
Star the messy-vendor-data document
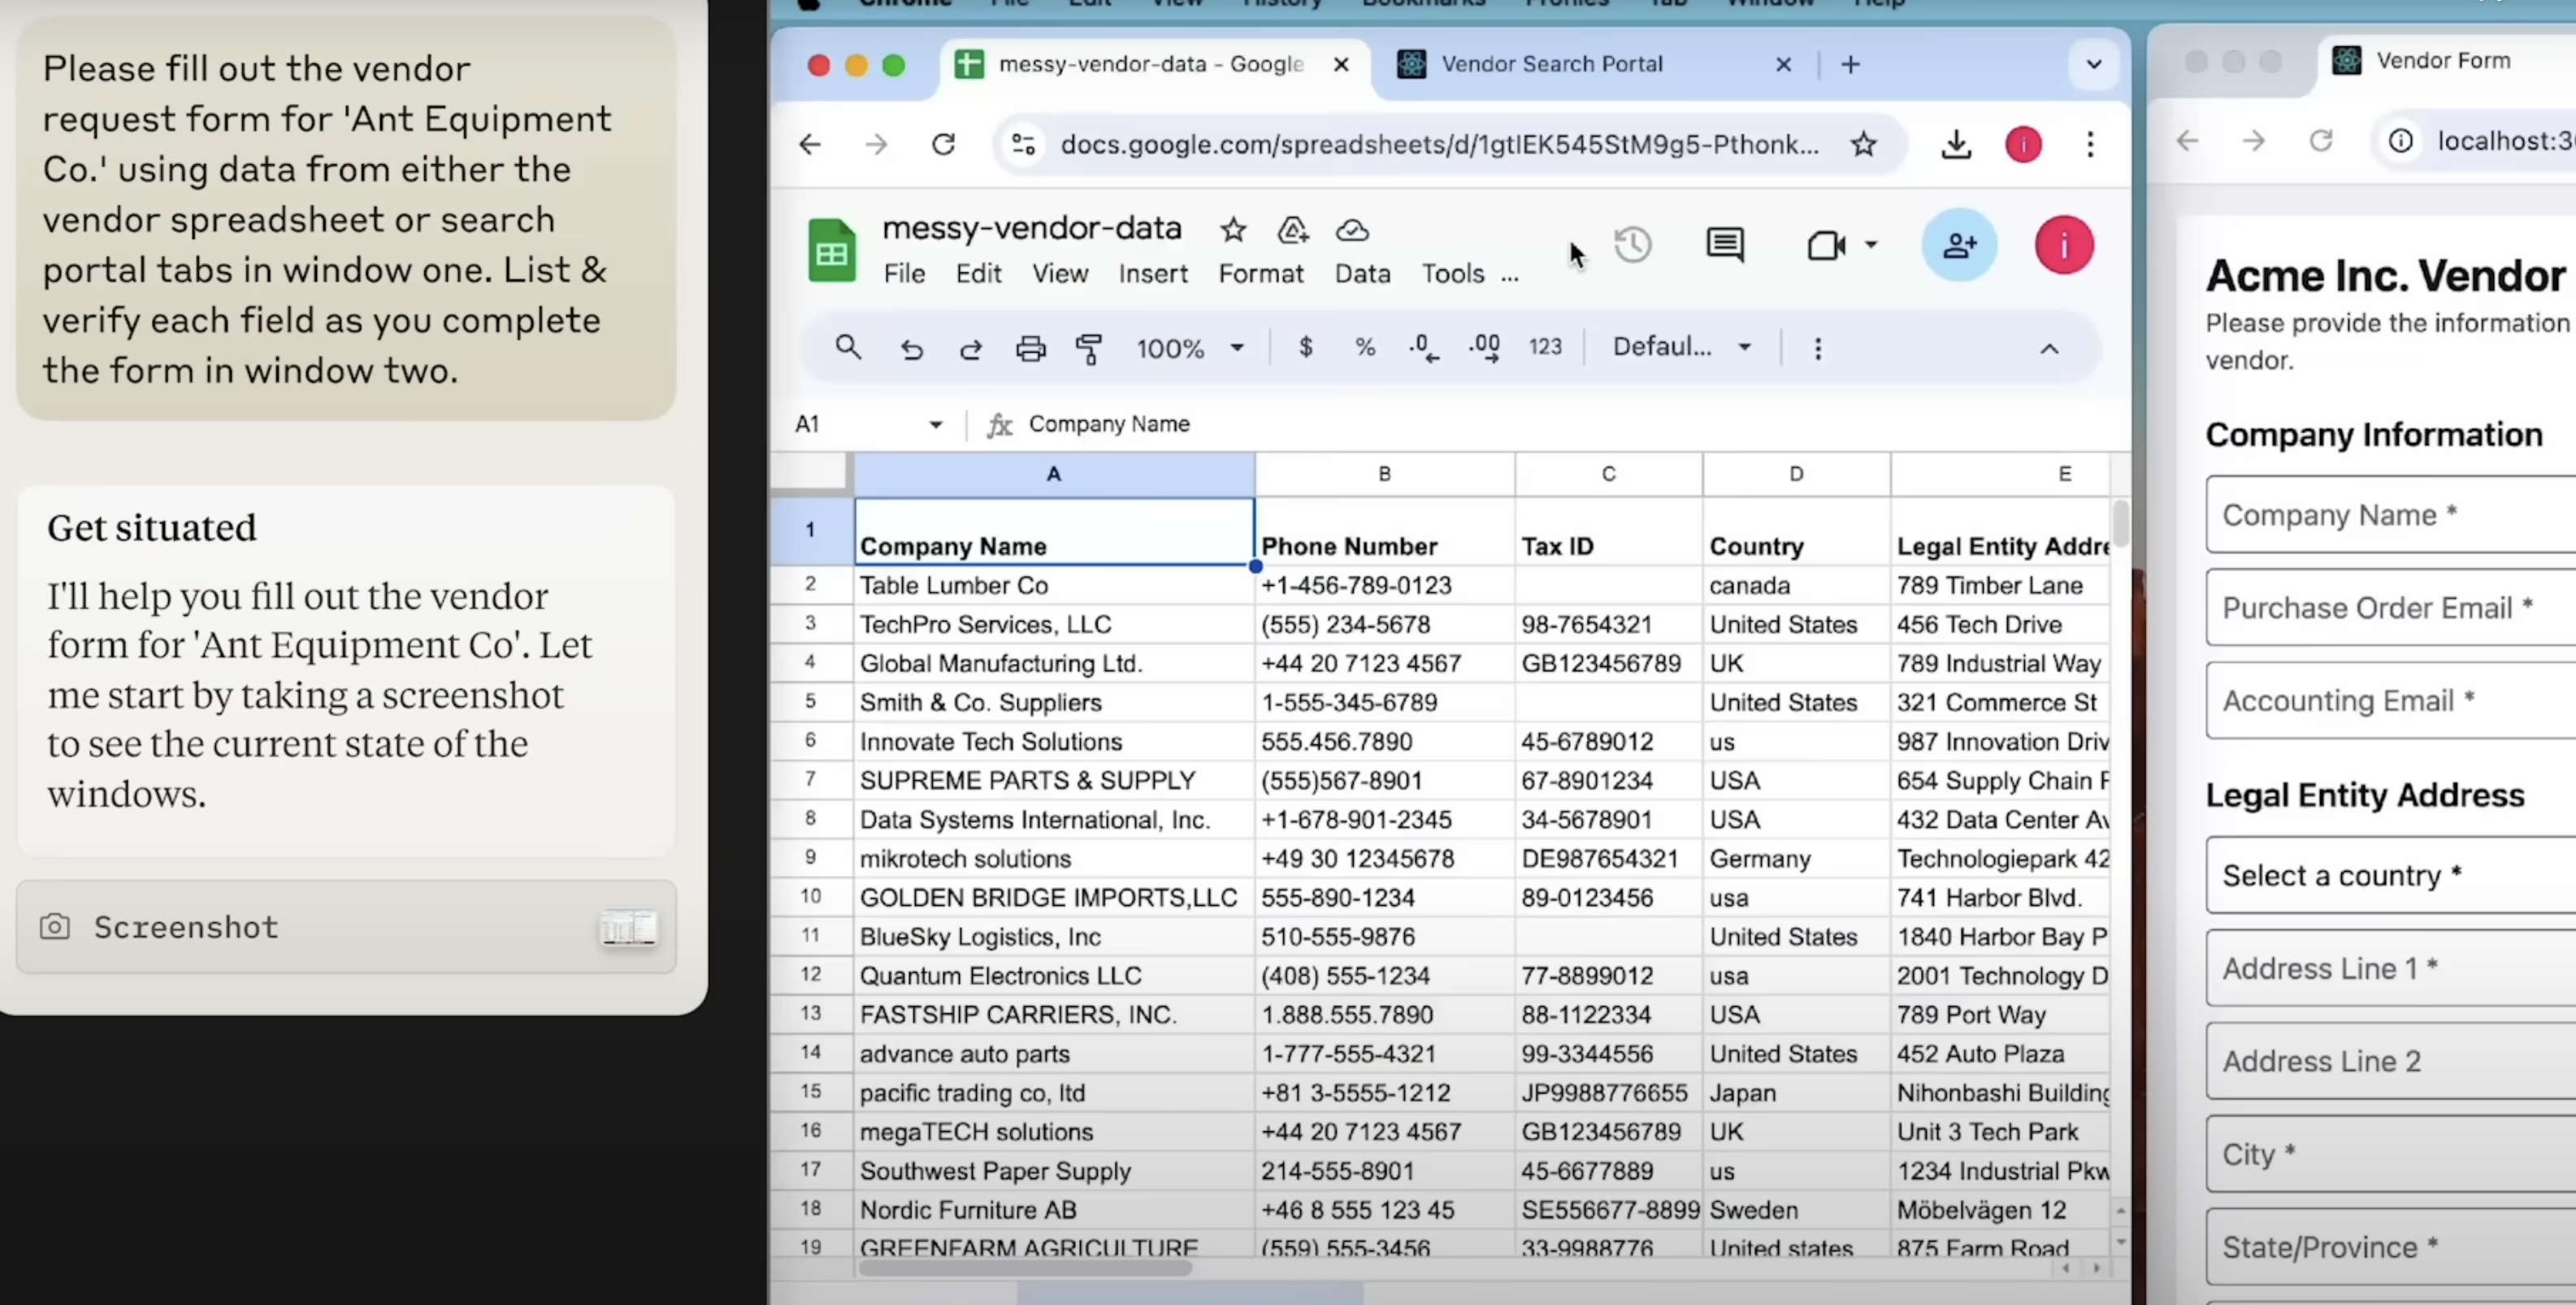pyautogui.click(x=1233, y=230)
